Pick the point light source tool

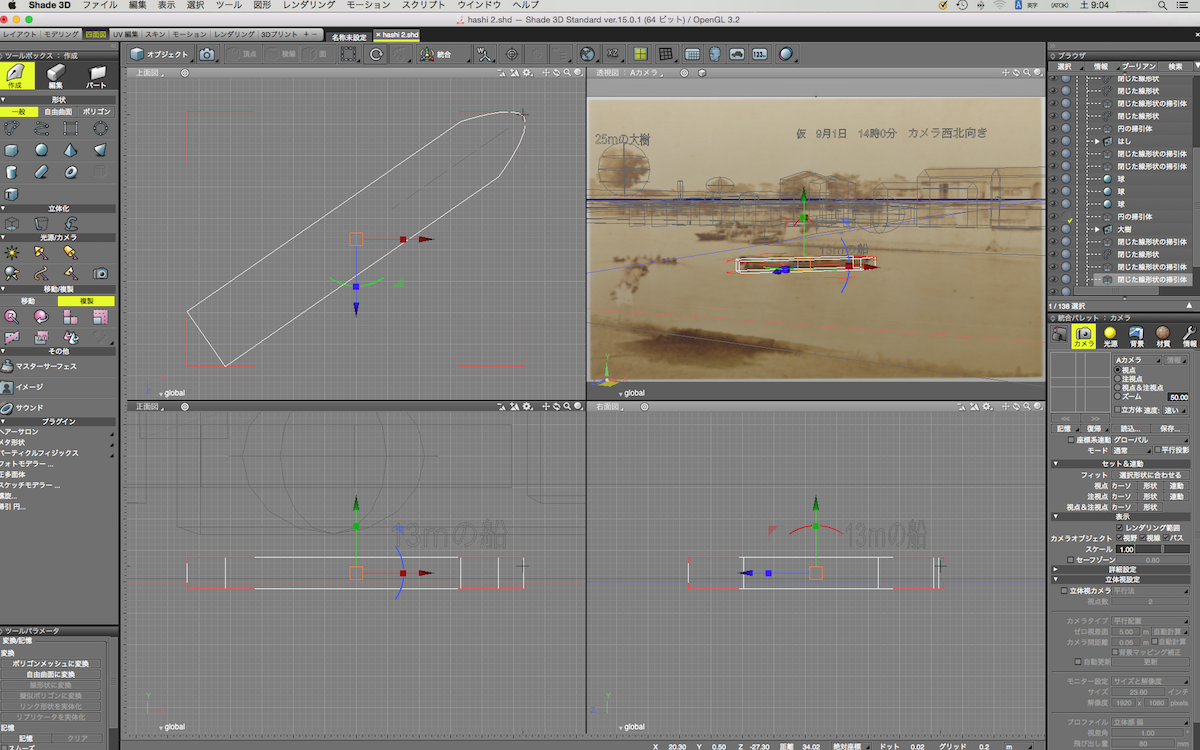[x=12, y=251]
